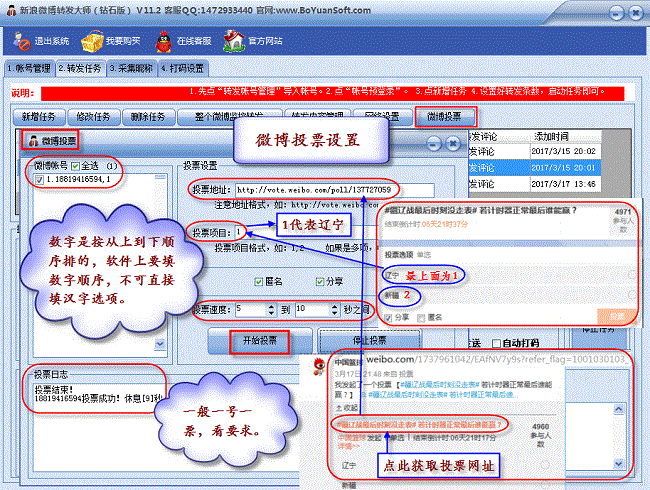Viewport: 650px width, 490px height.
Task: Switch to 3.采集昵称 tab
Action: tap(131, 68)
